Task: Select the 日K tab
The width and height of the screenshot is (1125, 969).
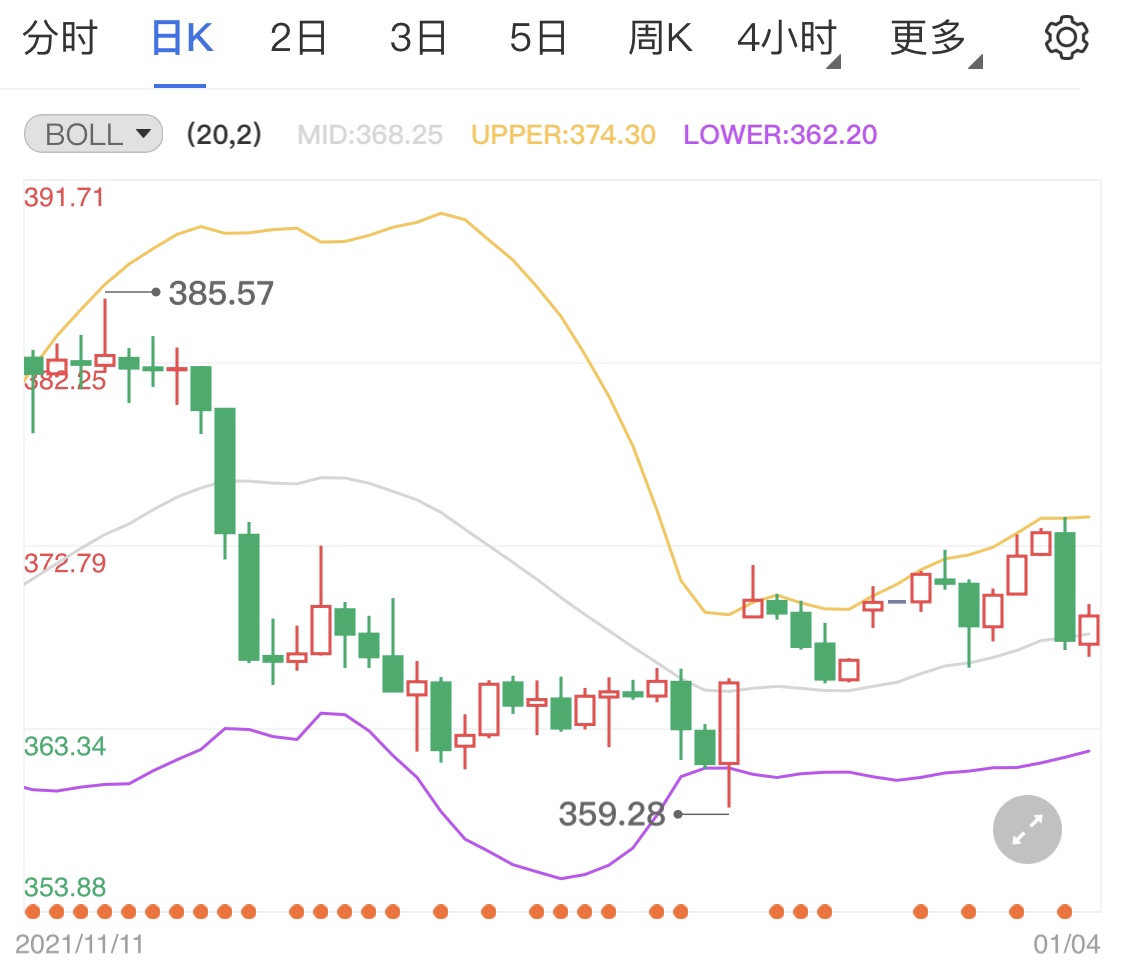Action: pos(182,38)
